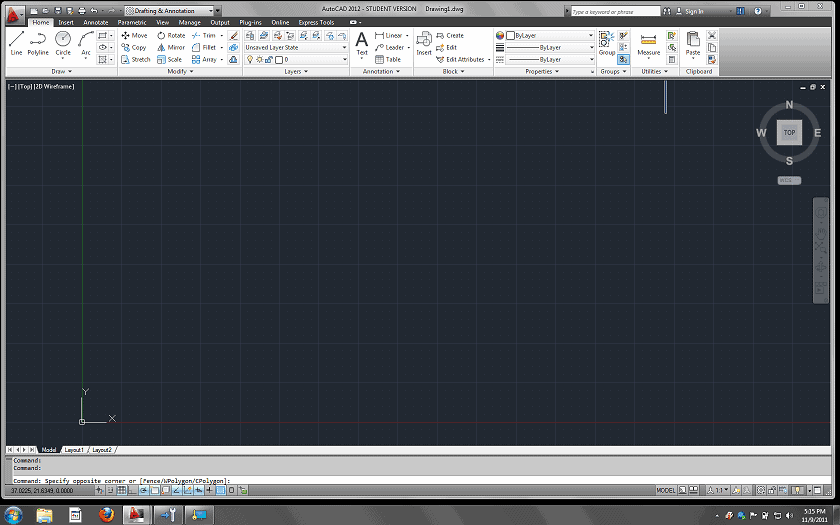The width and height of the screenshot is (840, 525).
Task: Toggle the layer freeze sun icon
Action: (258, 59)
